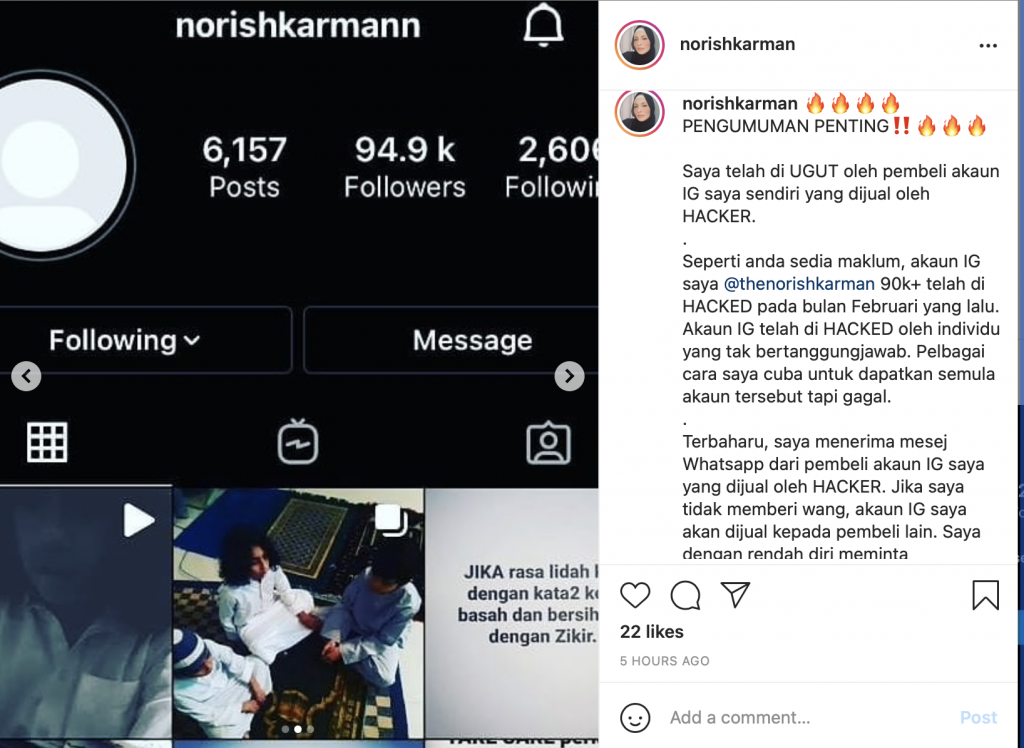
Task: Open the three-dot more options menu
Action: click(x=988, y=46)
